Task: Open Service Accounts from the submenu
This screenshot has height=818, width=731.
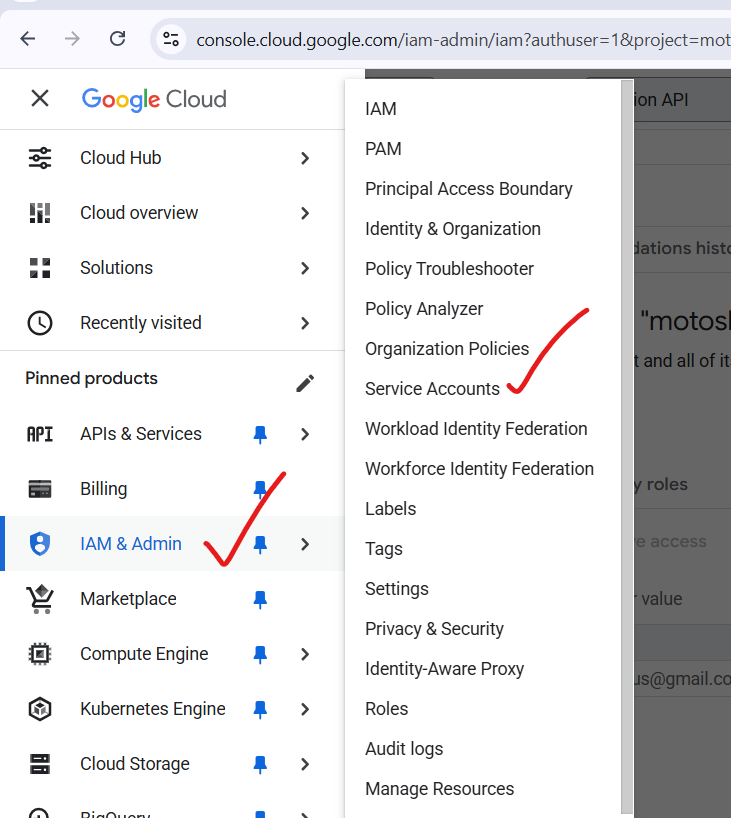Action: 432,389
